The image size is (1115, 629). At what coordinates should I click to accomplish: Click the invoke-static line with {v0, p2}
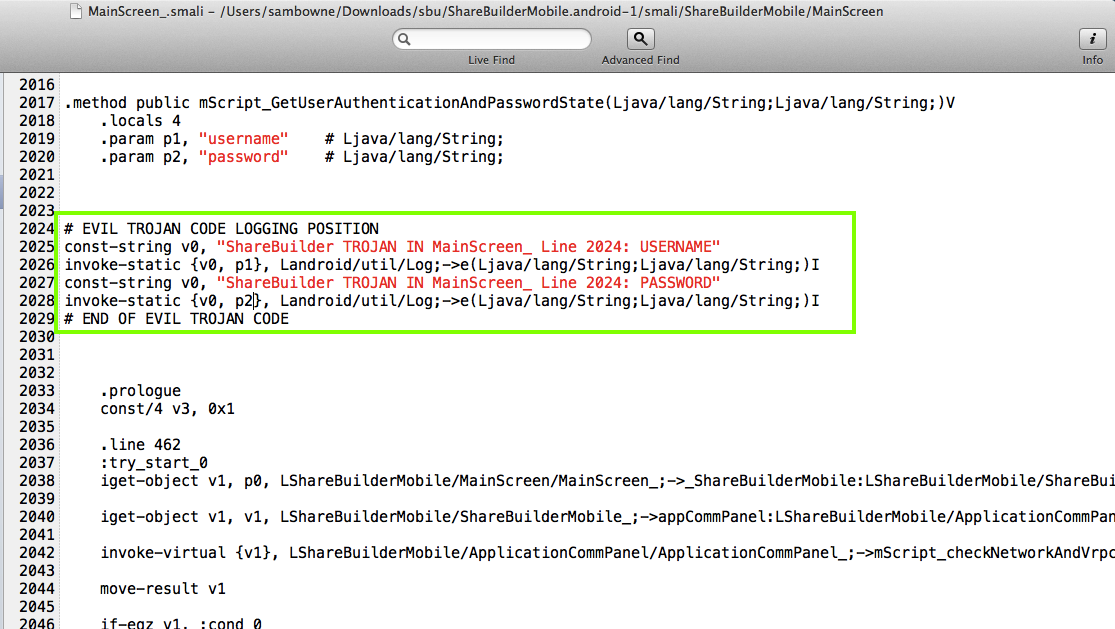(x=442, y=301)
